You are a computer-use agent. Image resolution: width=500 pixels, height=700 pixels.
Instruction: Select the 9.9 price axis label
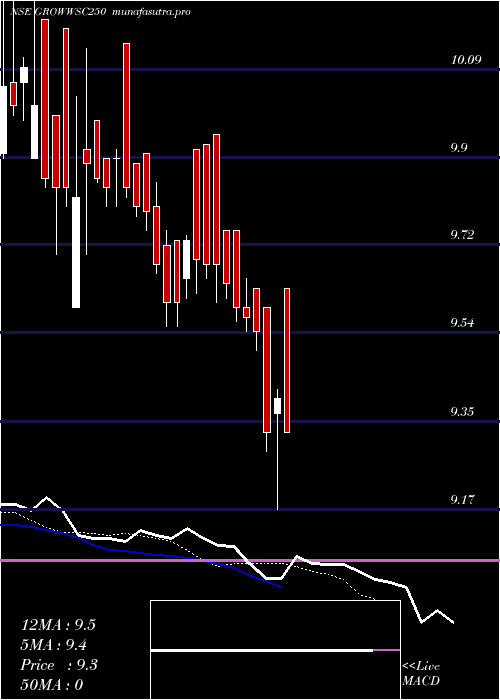459,148
